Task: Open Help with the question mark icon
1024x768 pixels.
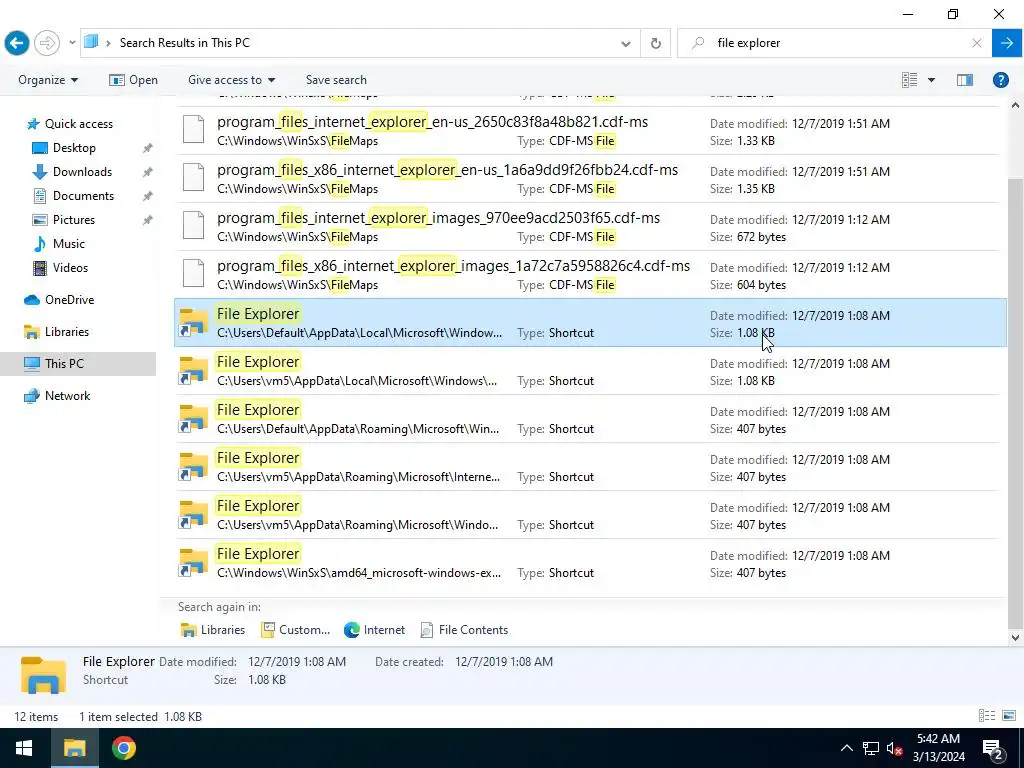Action: 1000,80
